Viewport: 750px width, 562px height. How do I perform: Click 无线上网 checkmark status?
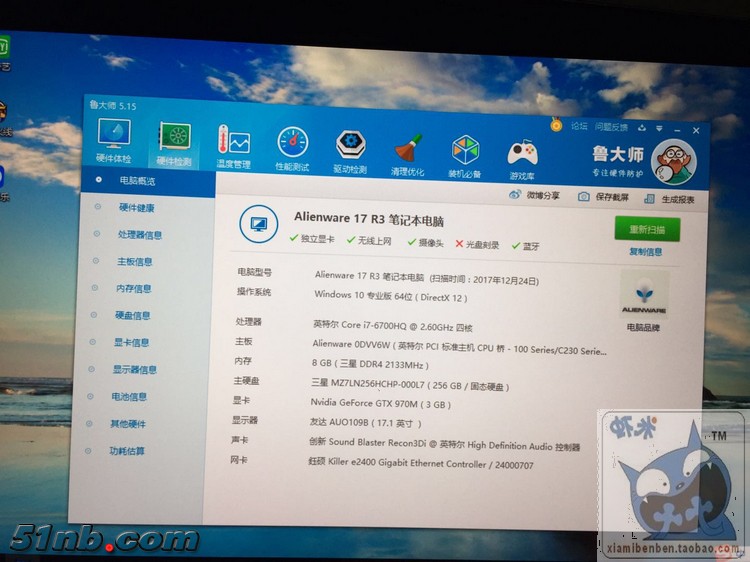[x=369, y=240]
